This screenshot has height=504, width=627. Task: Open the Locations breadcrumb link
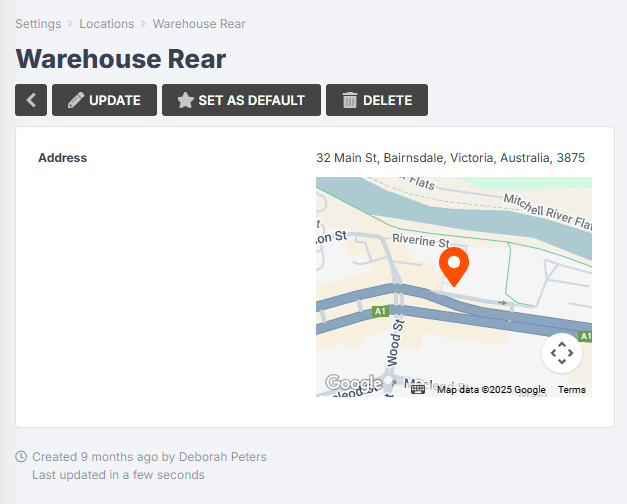click(107, 24)
